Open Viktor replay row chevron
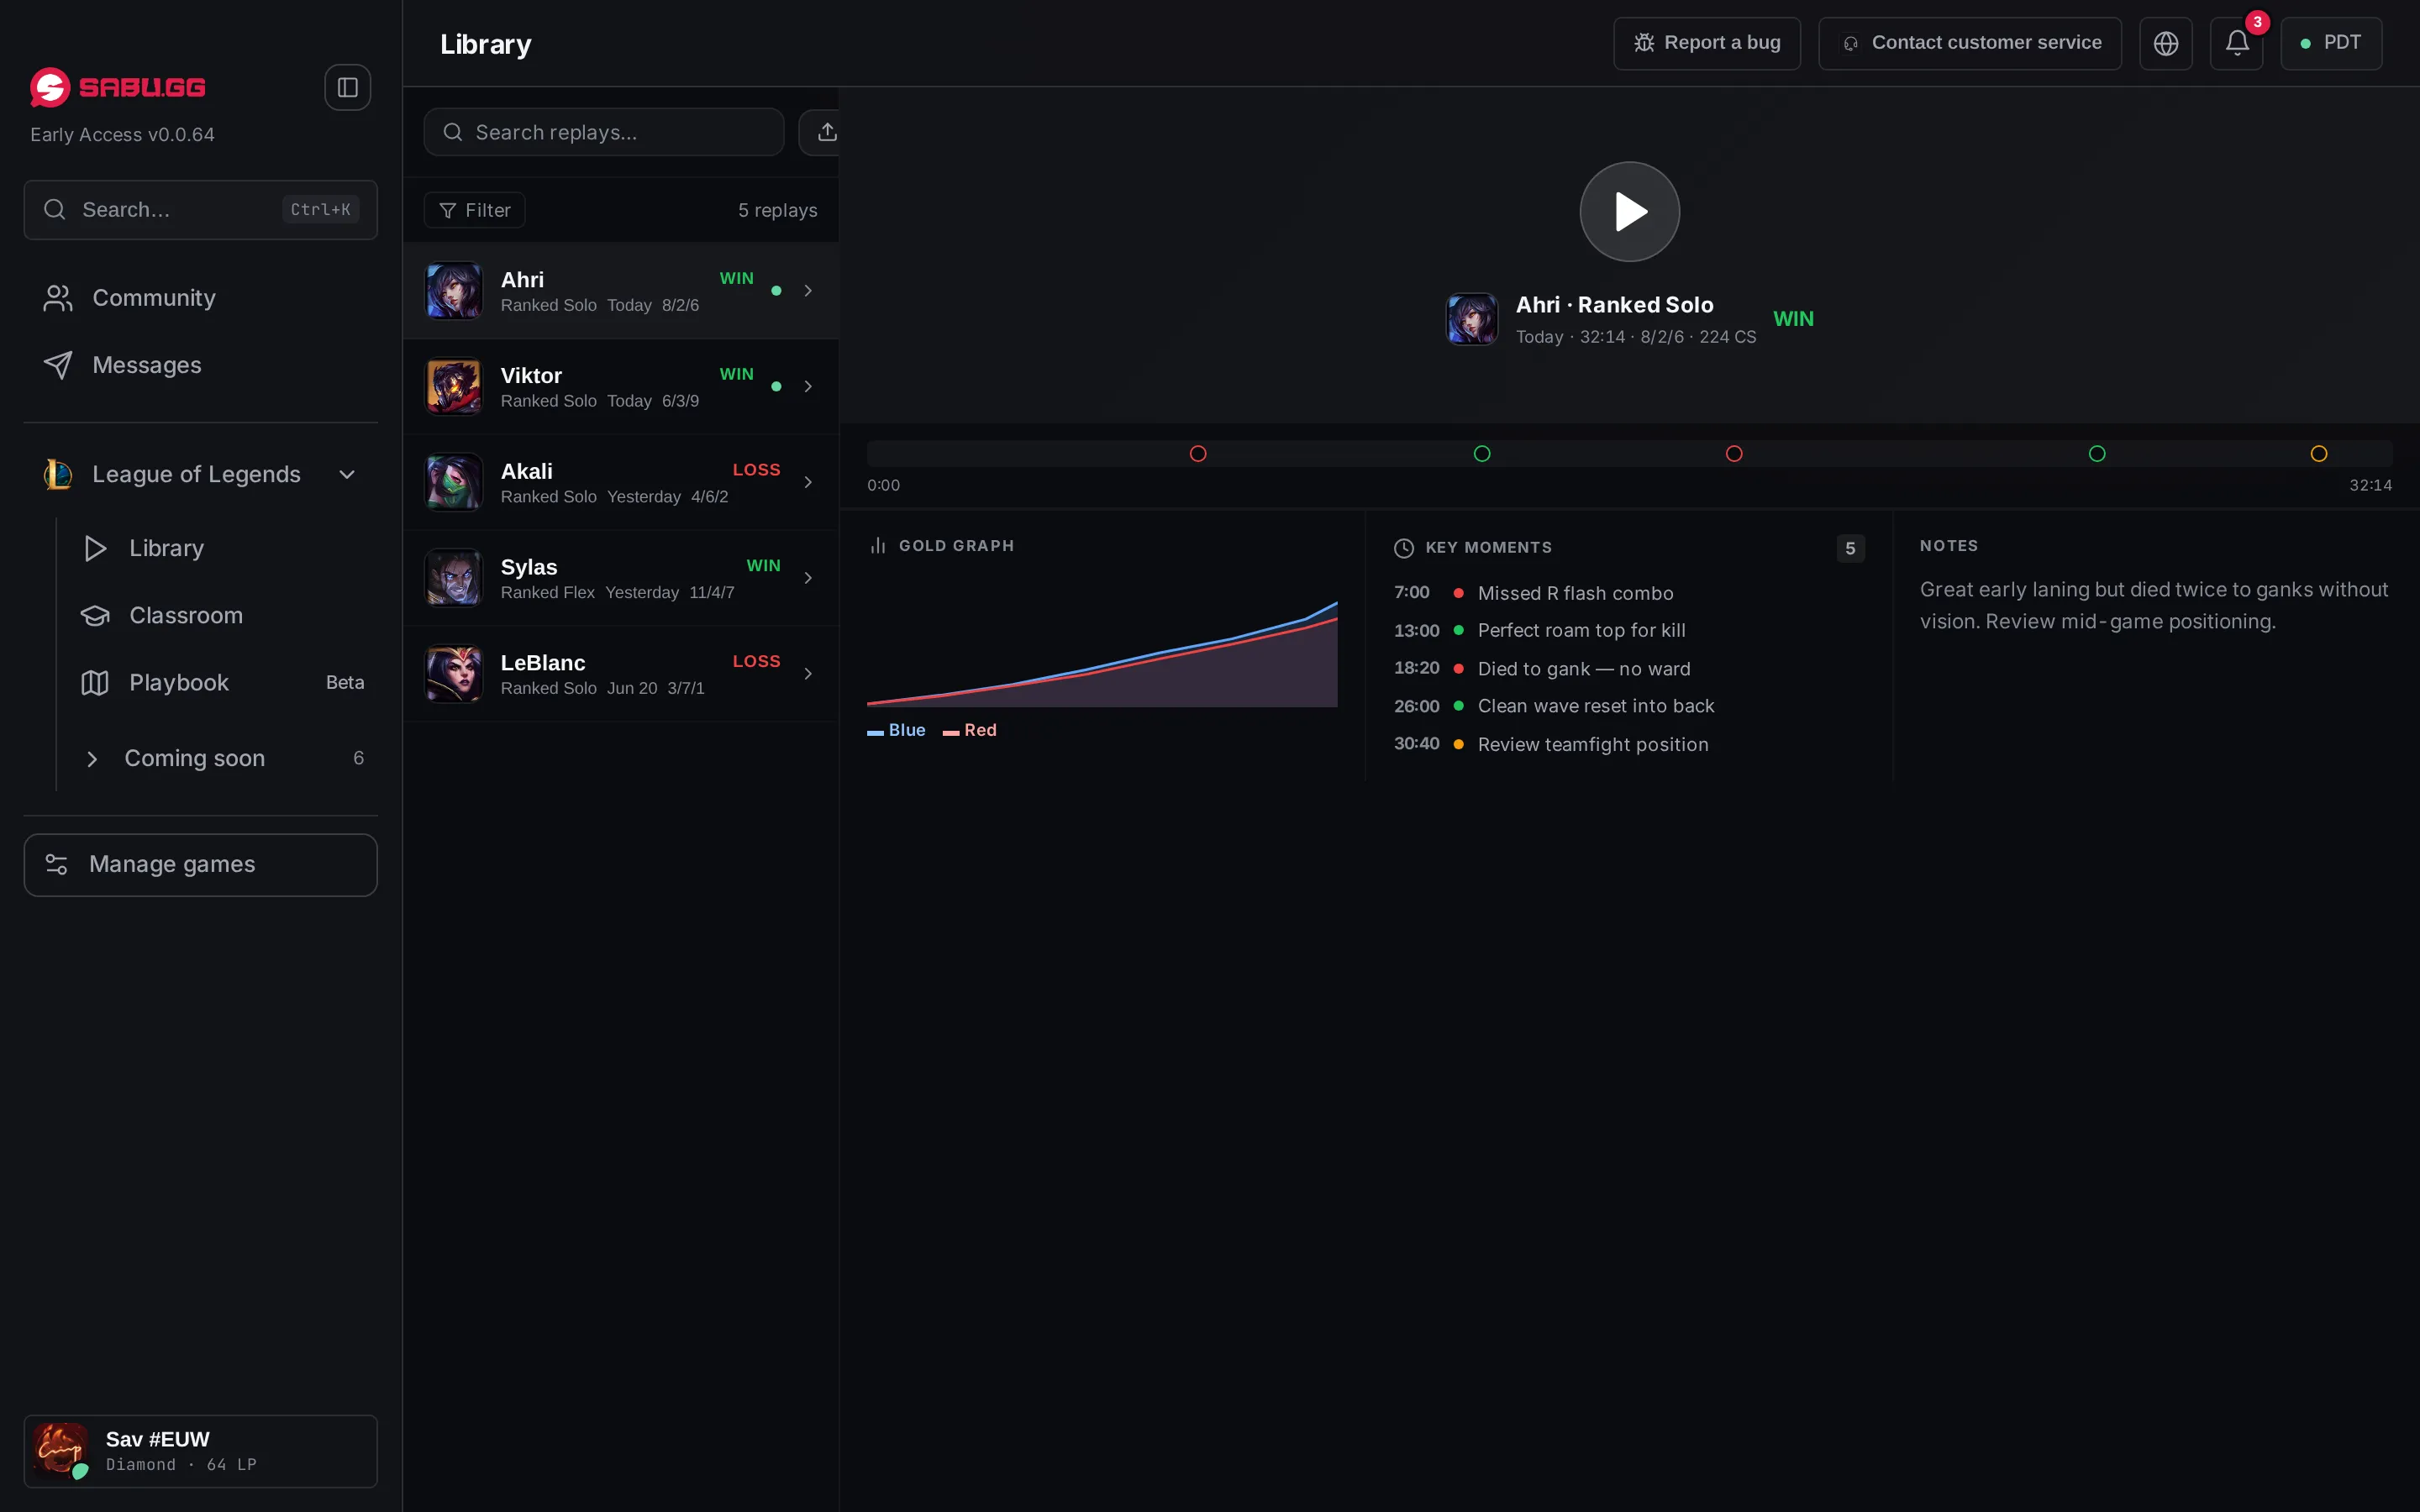This screenshot has height=1512, width=2420. [808, 387]
